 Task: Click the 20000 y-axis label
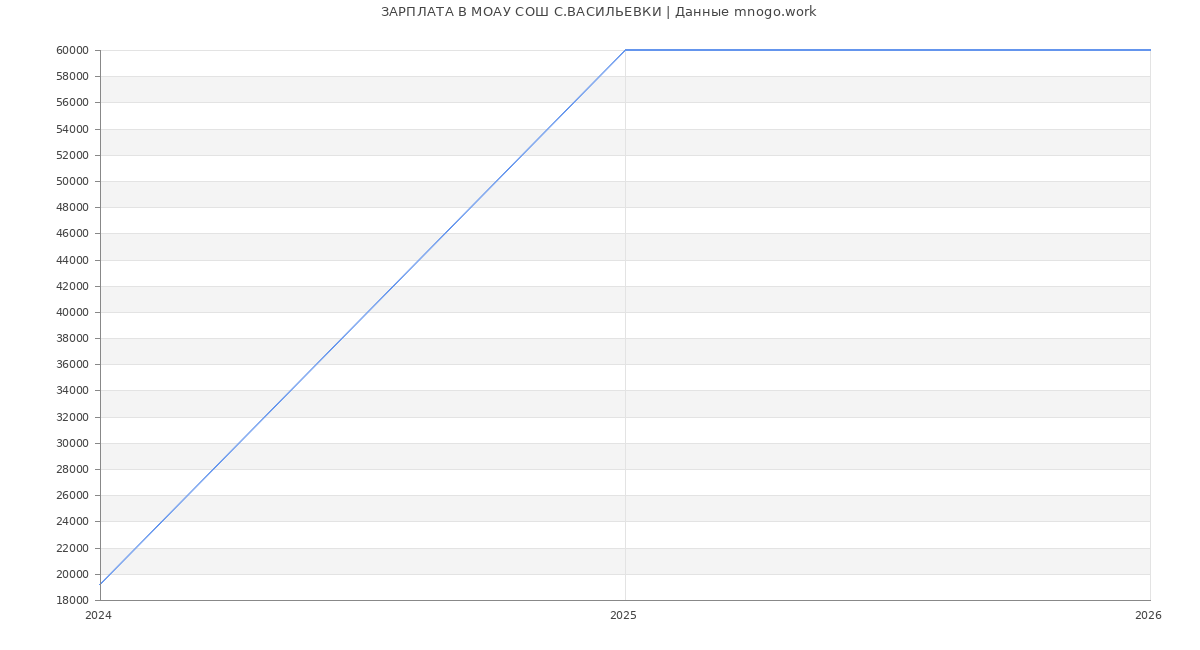[72, 575]
